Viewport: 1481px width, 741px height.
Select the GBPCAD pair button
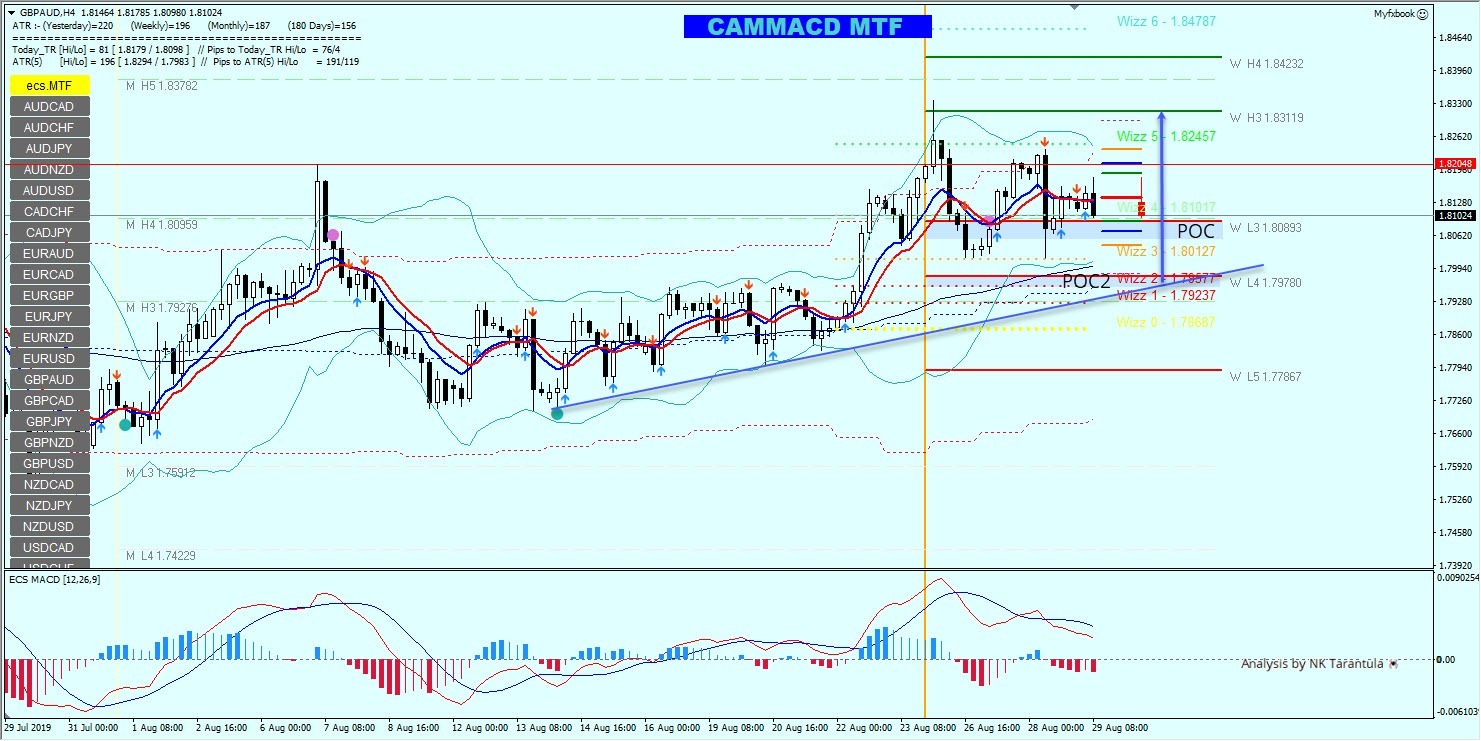click(50, 401)
